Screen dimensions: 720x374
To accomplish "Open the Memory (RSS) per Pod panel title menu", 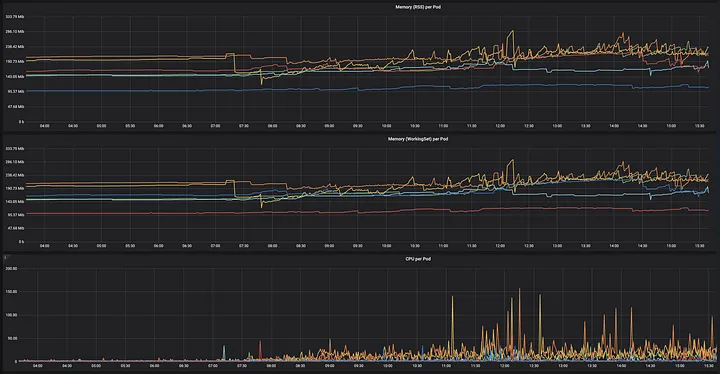I will click(418, 7).
